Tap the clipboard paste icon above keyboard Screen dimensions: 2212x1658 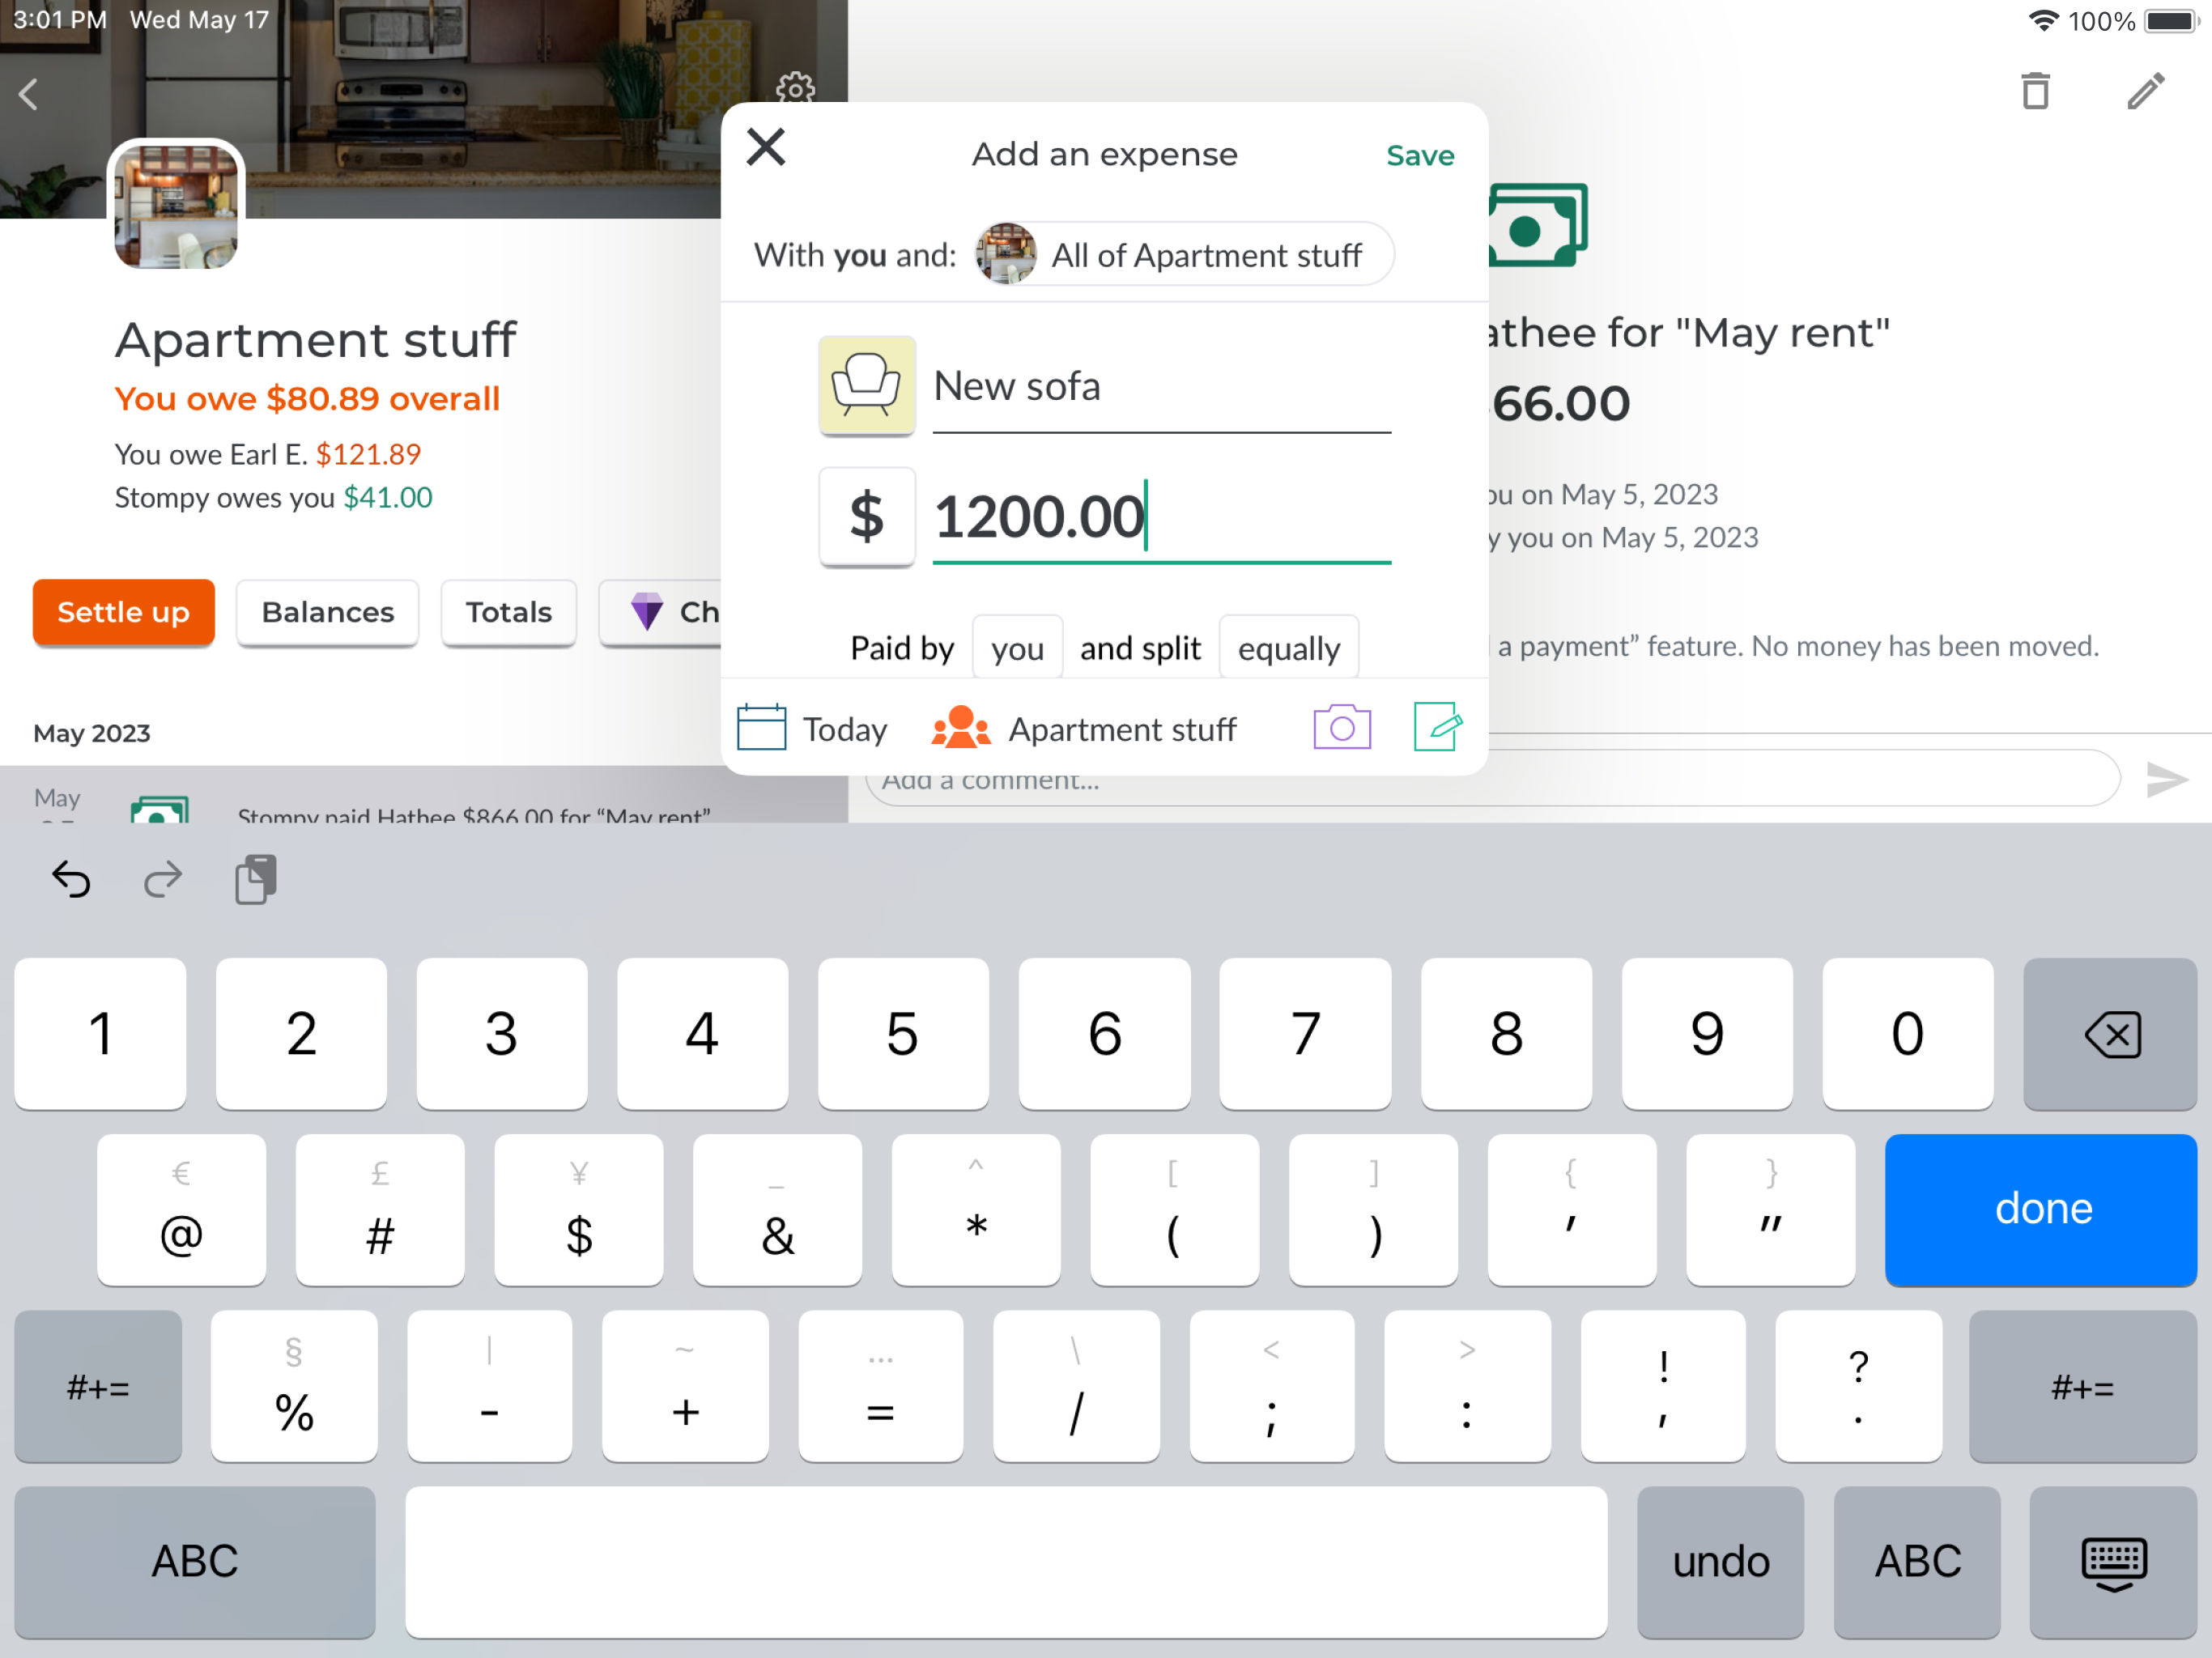[x=256, y=879]
